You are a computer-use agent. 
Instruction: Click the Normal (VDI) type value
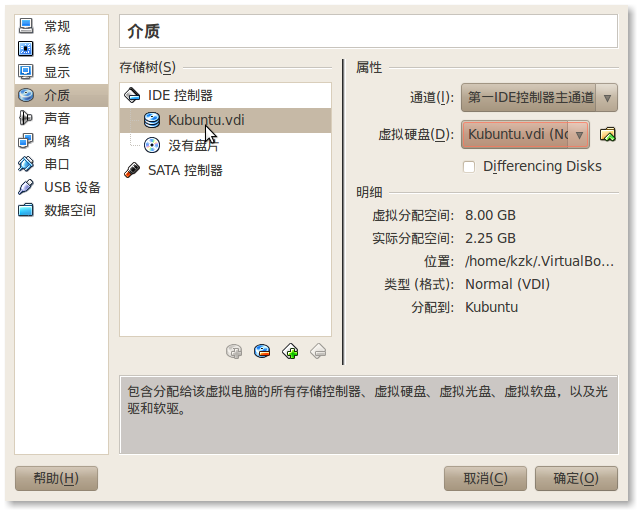click(507, 284)
